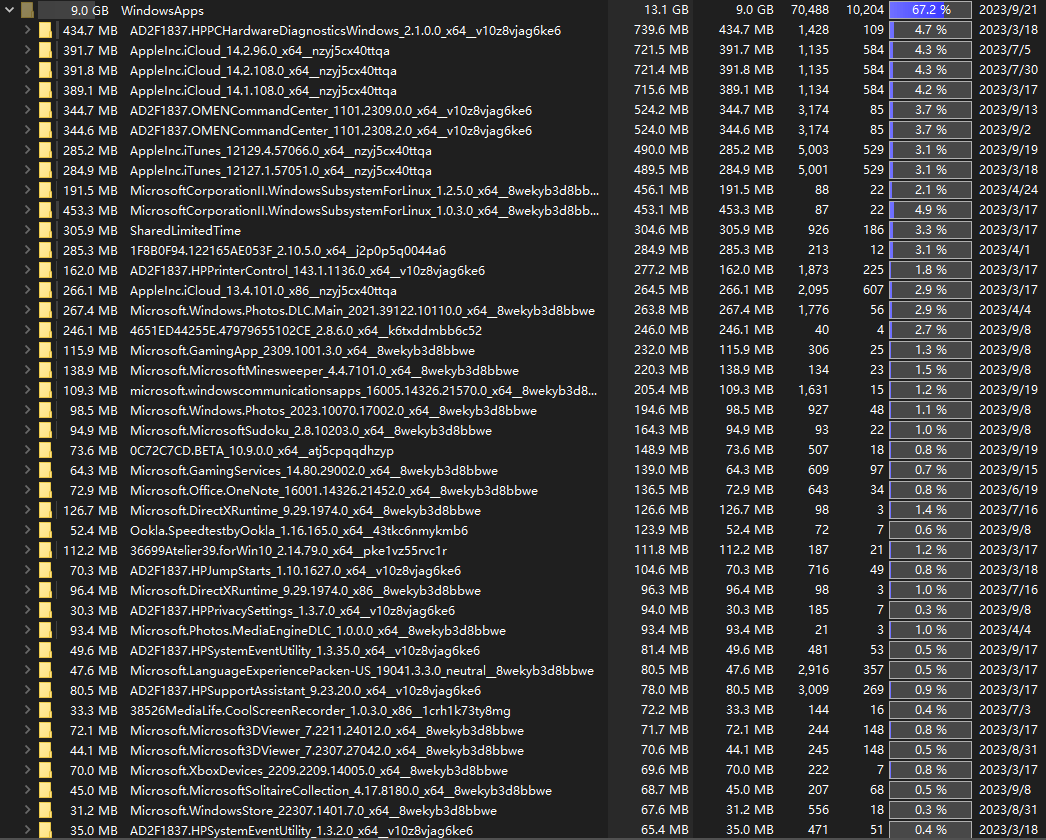Click folder icon of AppleInc.iTunes_12127.1.57051.0

[45, 170]
